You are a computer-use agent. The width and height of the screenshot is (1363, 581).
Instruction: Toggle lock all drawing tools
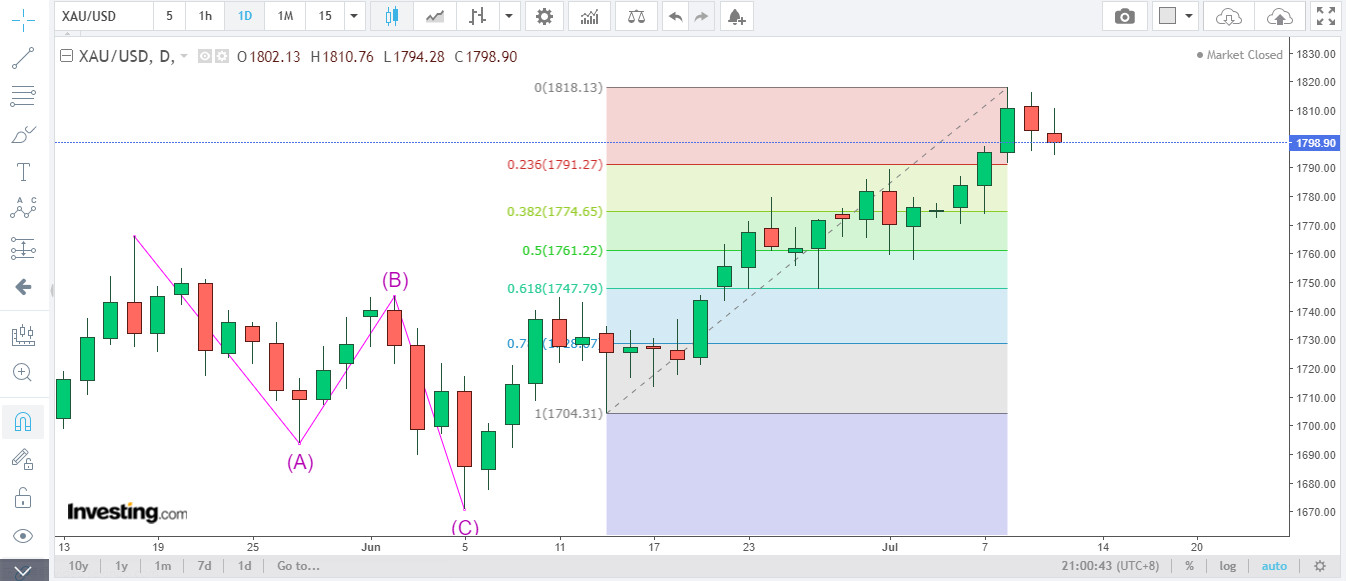tap(22, 497)
